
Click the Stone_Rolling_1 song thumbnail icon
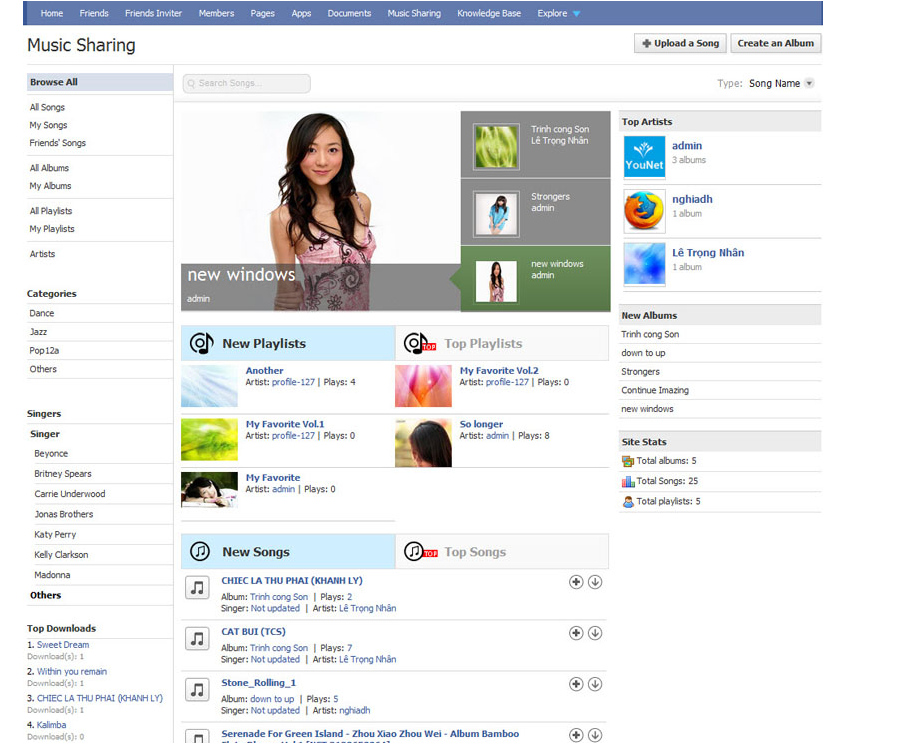[x=196, y=689]
